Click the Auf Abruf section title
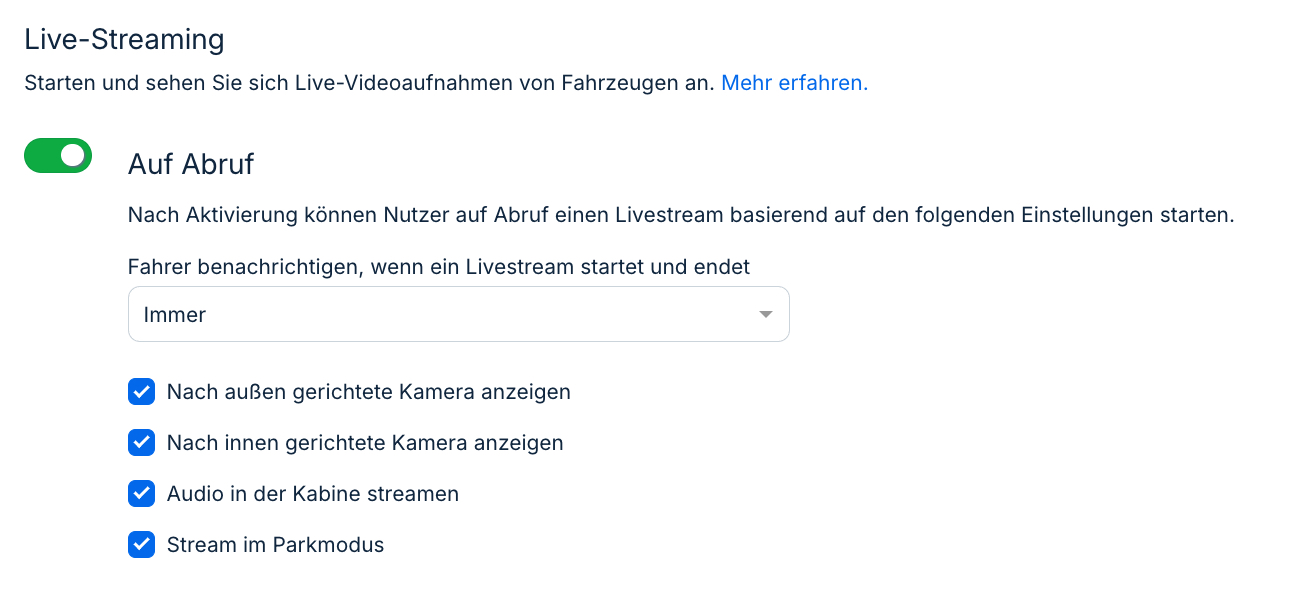This screenshot has width=1298, height=592. point(190,163)
